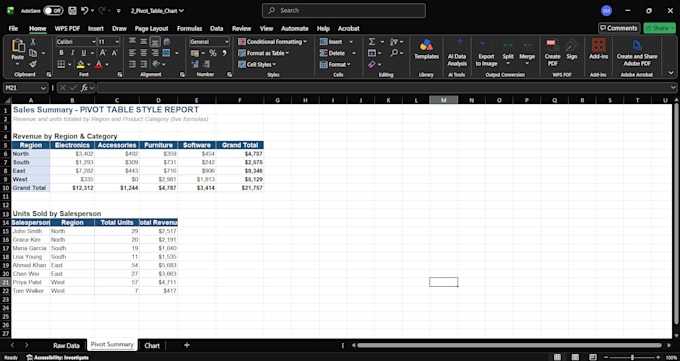The width and height of the screenshot is (680, 361).
Task: Click the Save disk icon
Action: point(72,10)
